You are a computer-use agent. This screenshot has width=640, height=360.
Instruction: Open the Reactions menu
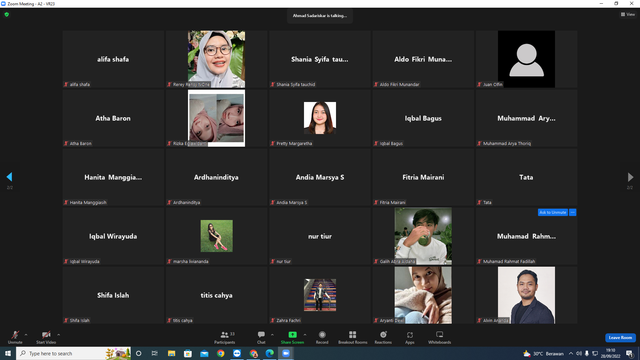pyautogui.click(x=383, y=337)
